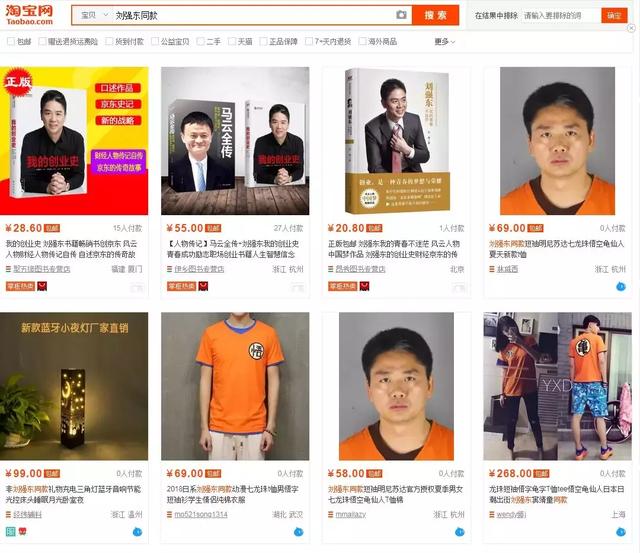Enable the 天猫 Tmall filter checkbox
Screen dimensions: 640x553
(x=232, y=41)
